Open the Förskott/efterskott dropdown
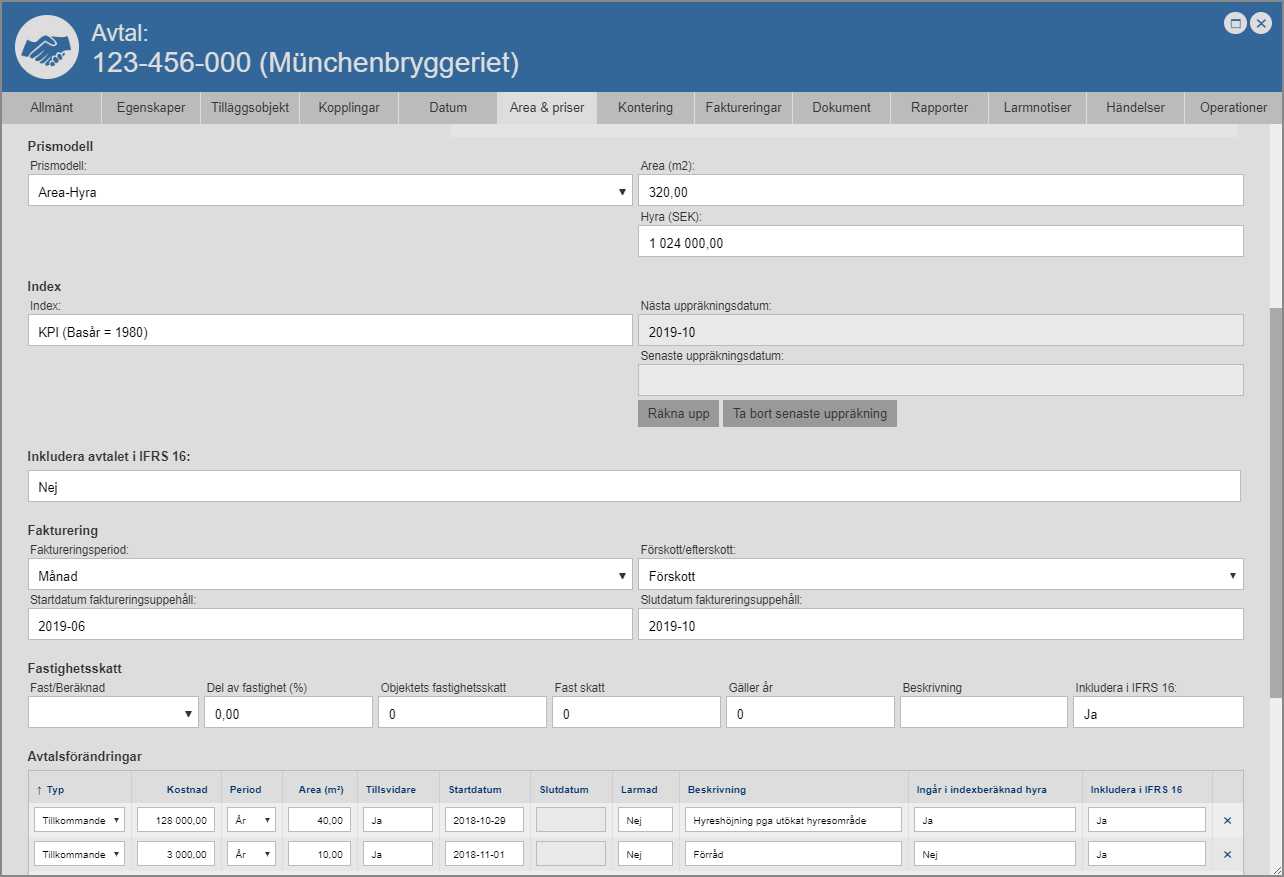 pyautogui.click(x=940, y=576)
